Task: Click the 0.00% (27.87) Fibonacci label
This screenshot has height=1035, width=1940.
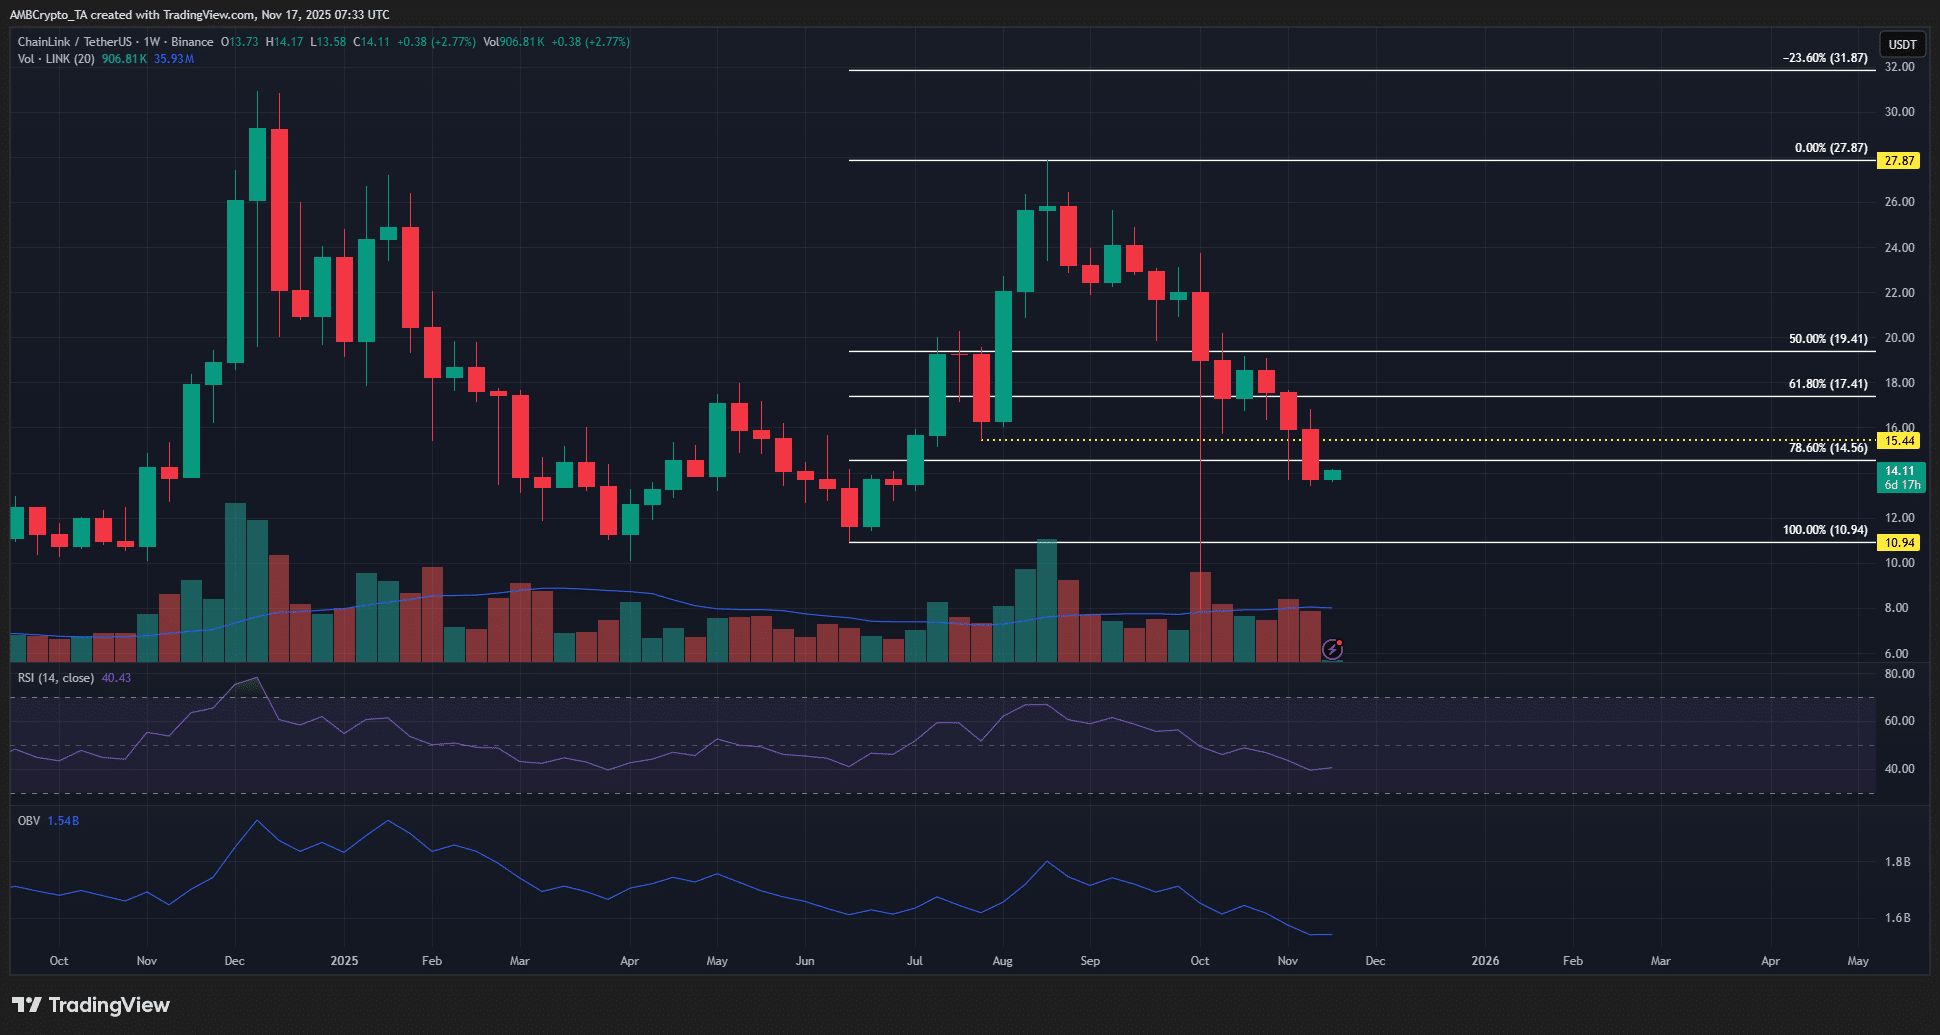Action: pos(1830,148)
